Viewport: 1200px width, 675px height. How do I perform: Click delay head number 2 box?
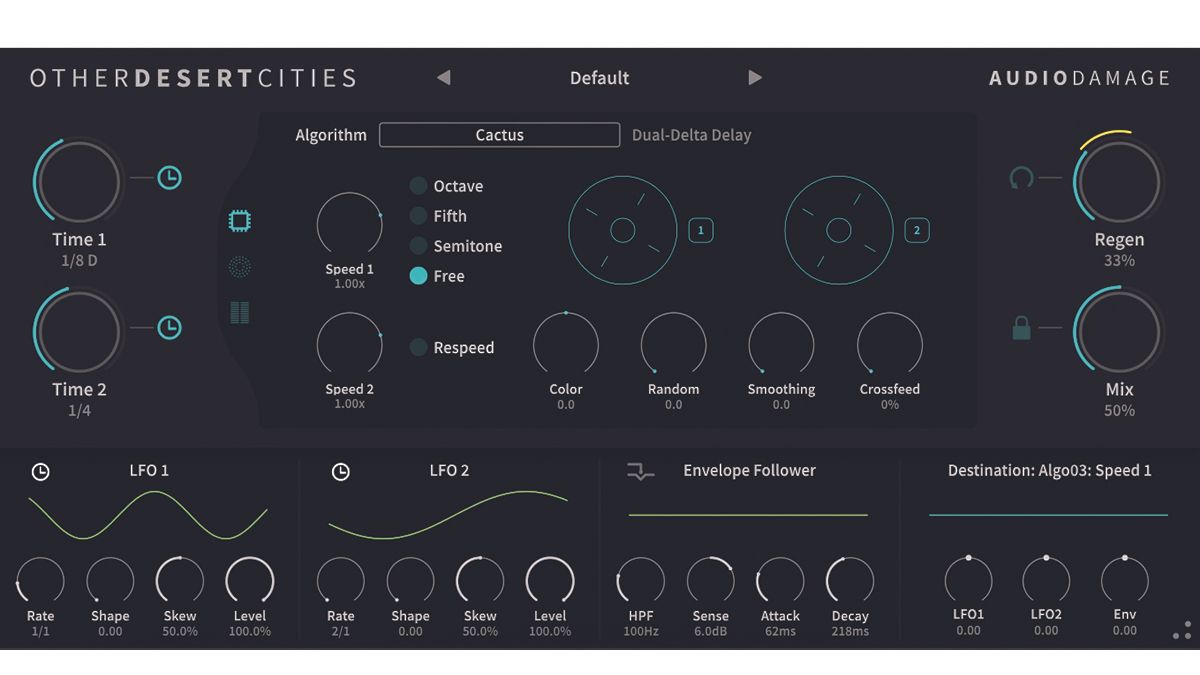[917, 231]
